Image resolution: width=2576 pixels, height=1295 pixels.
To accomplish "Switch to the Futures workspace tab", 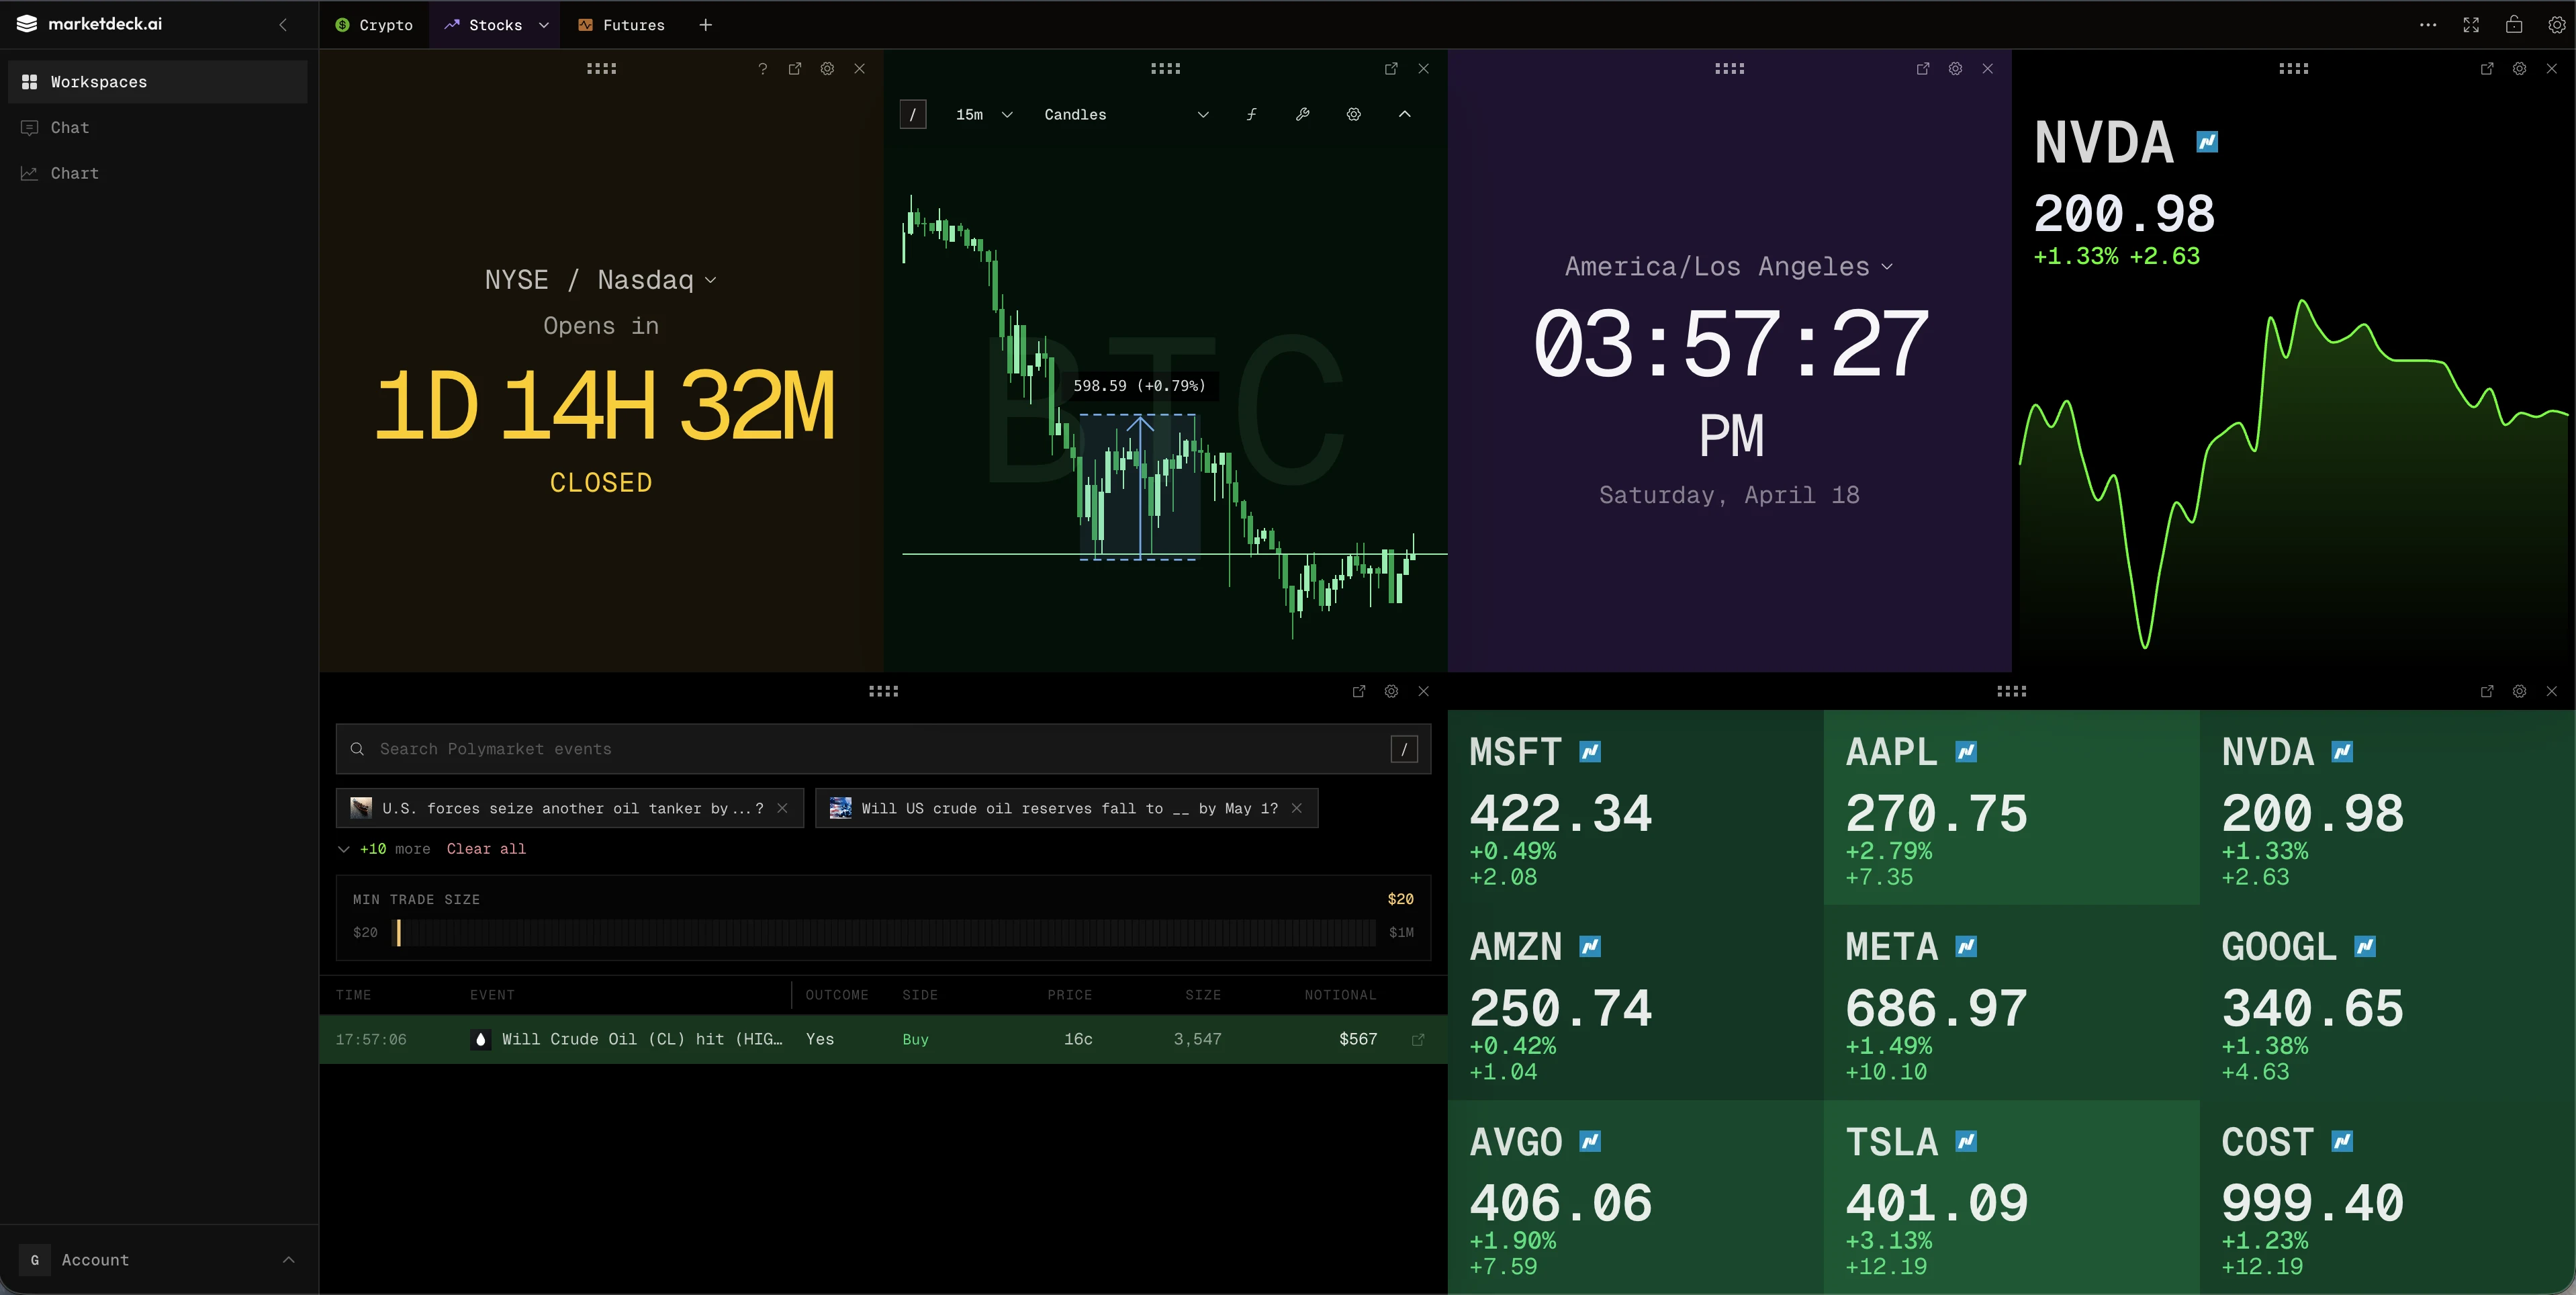I will (621, 25).
